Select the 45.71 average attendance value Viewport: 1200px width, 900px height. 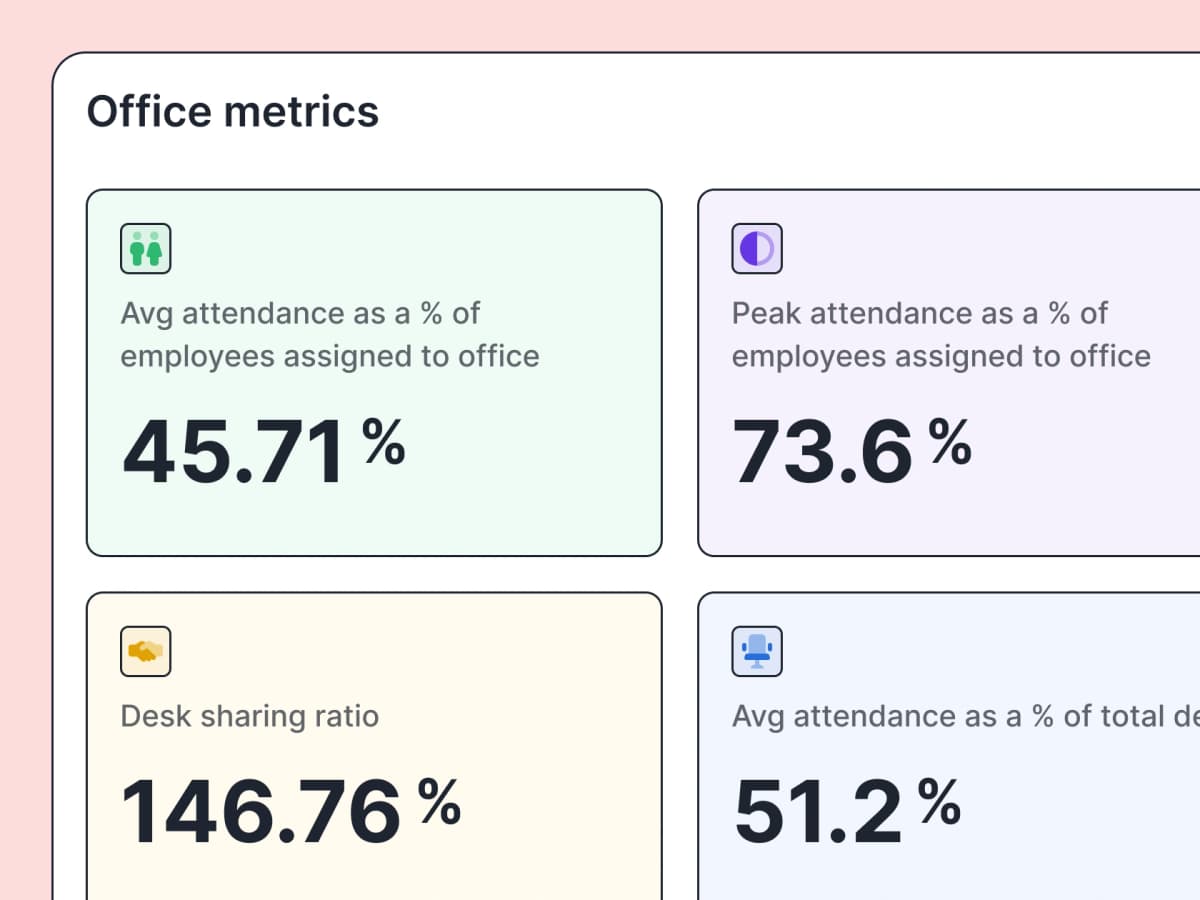click(235, 453)
